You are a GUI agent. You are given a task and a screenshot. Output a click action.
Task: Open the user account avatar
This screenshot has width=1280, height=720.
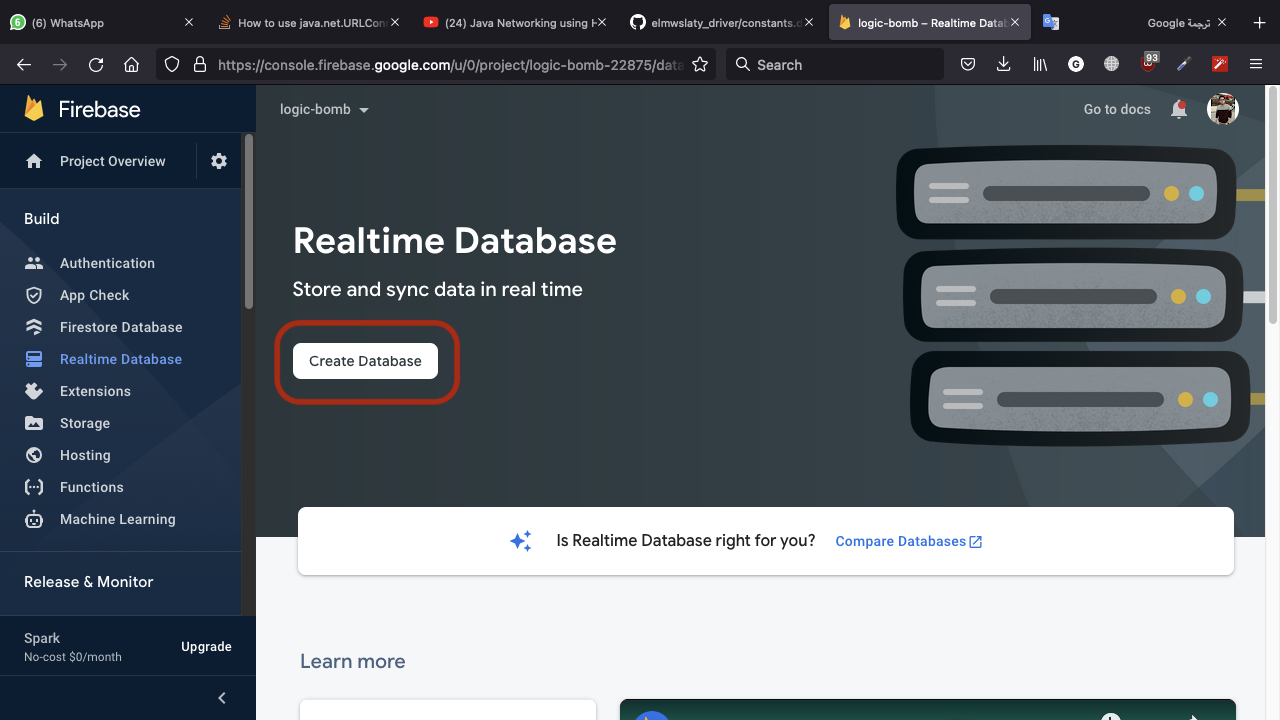pos(1223,109)
